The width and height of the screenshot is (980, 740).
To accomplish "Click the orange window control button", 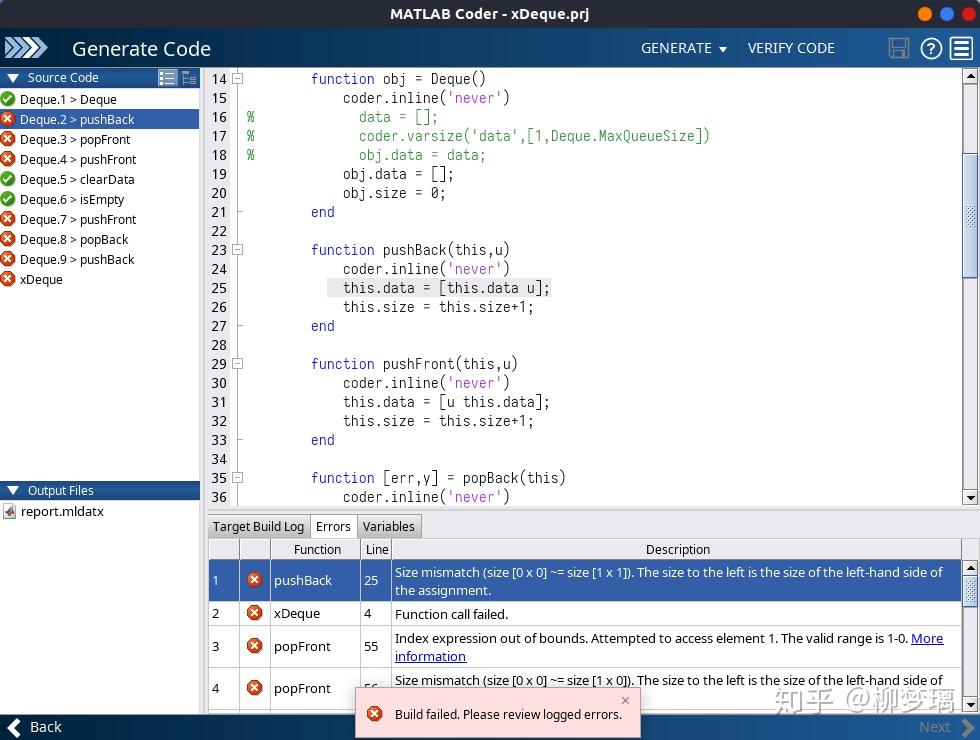I will click(x=924, y=13).
